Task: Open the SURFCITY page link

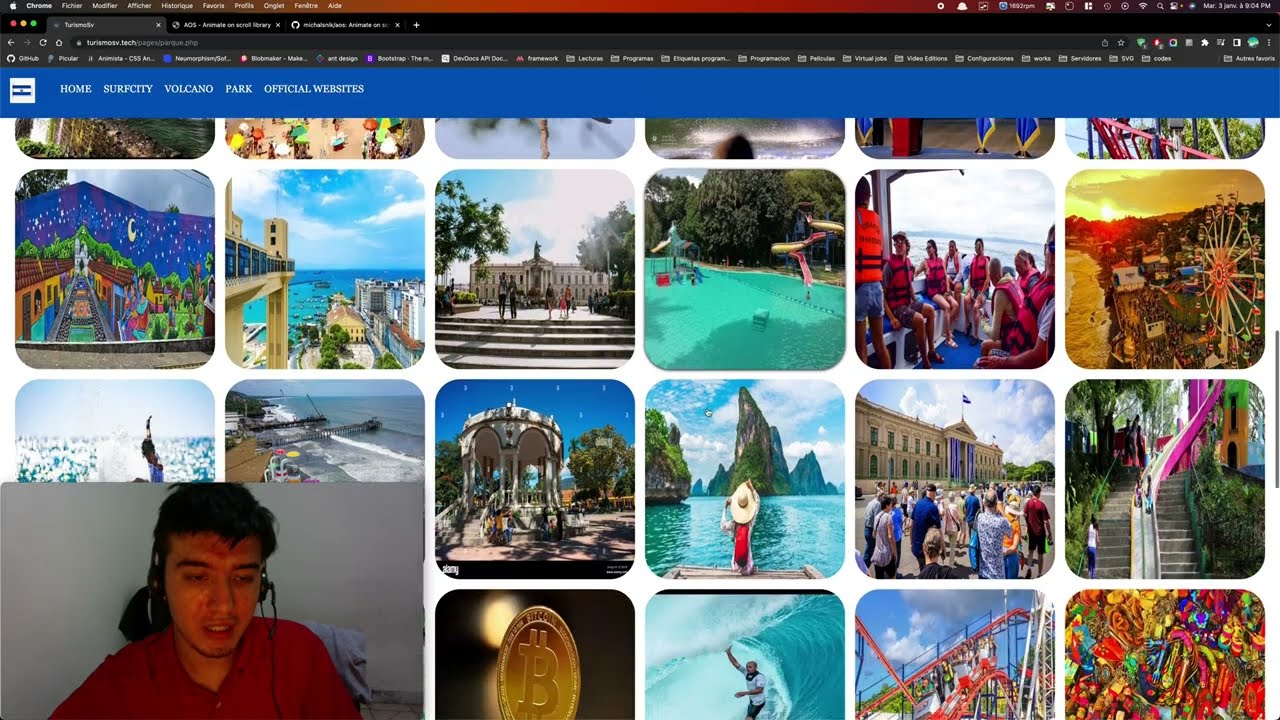Action: click(x=128, y=89)
